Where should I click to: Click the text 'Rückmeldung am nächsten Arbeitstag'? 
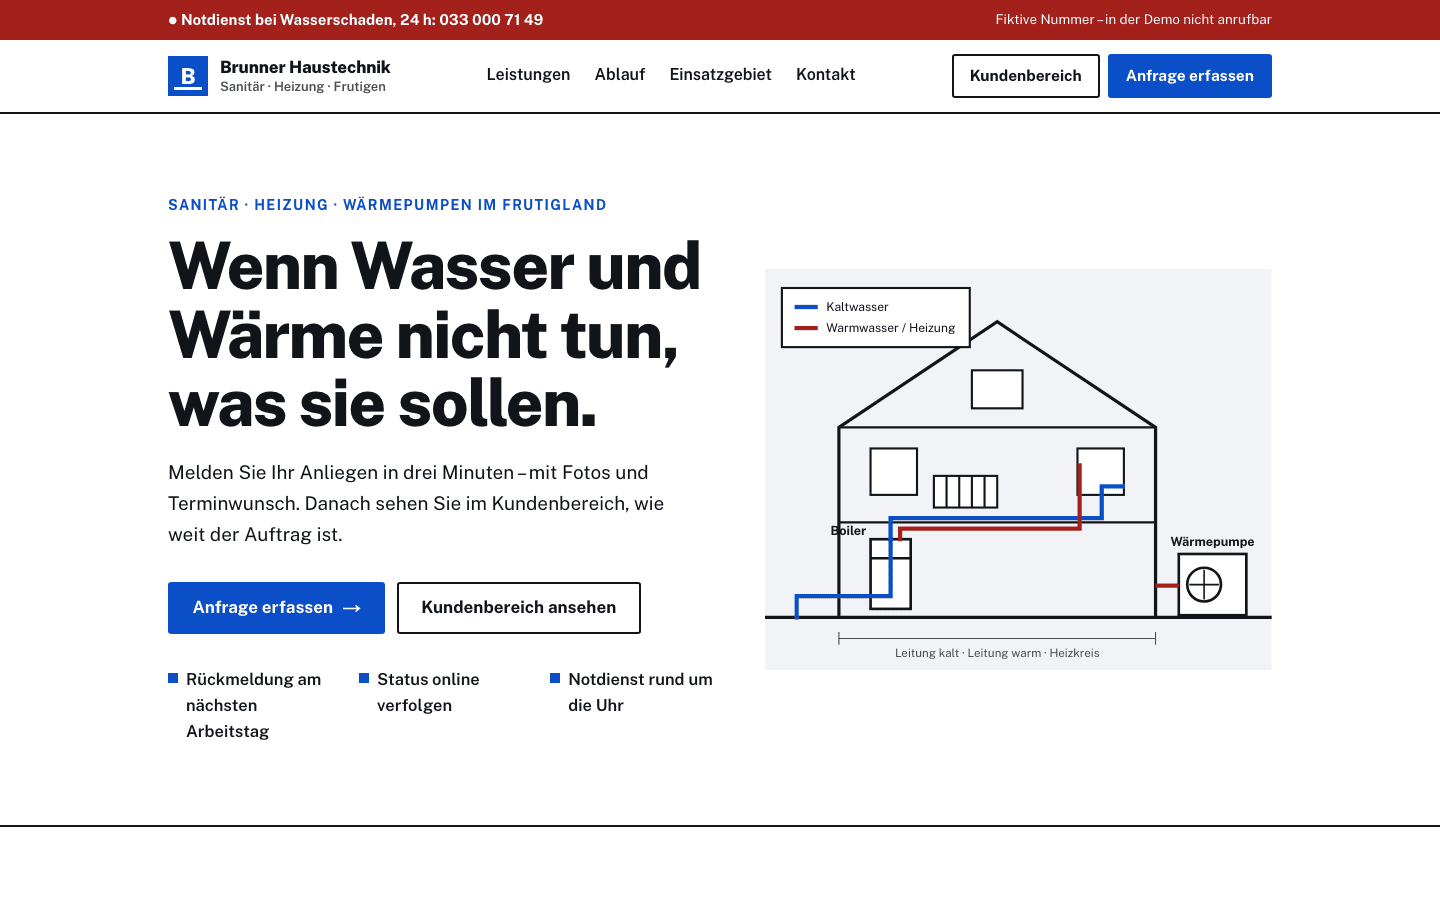point(254,705)
